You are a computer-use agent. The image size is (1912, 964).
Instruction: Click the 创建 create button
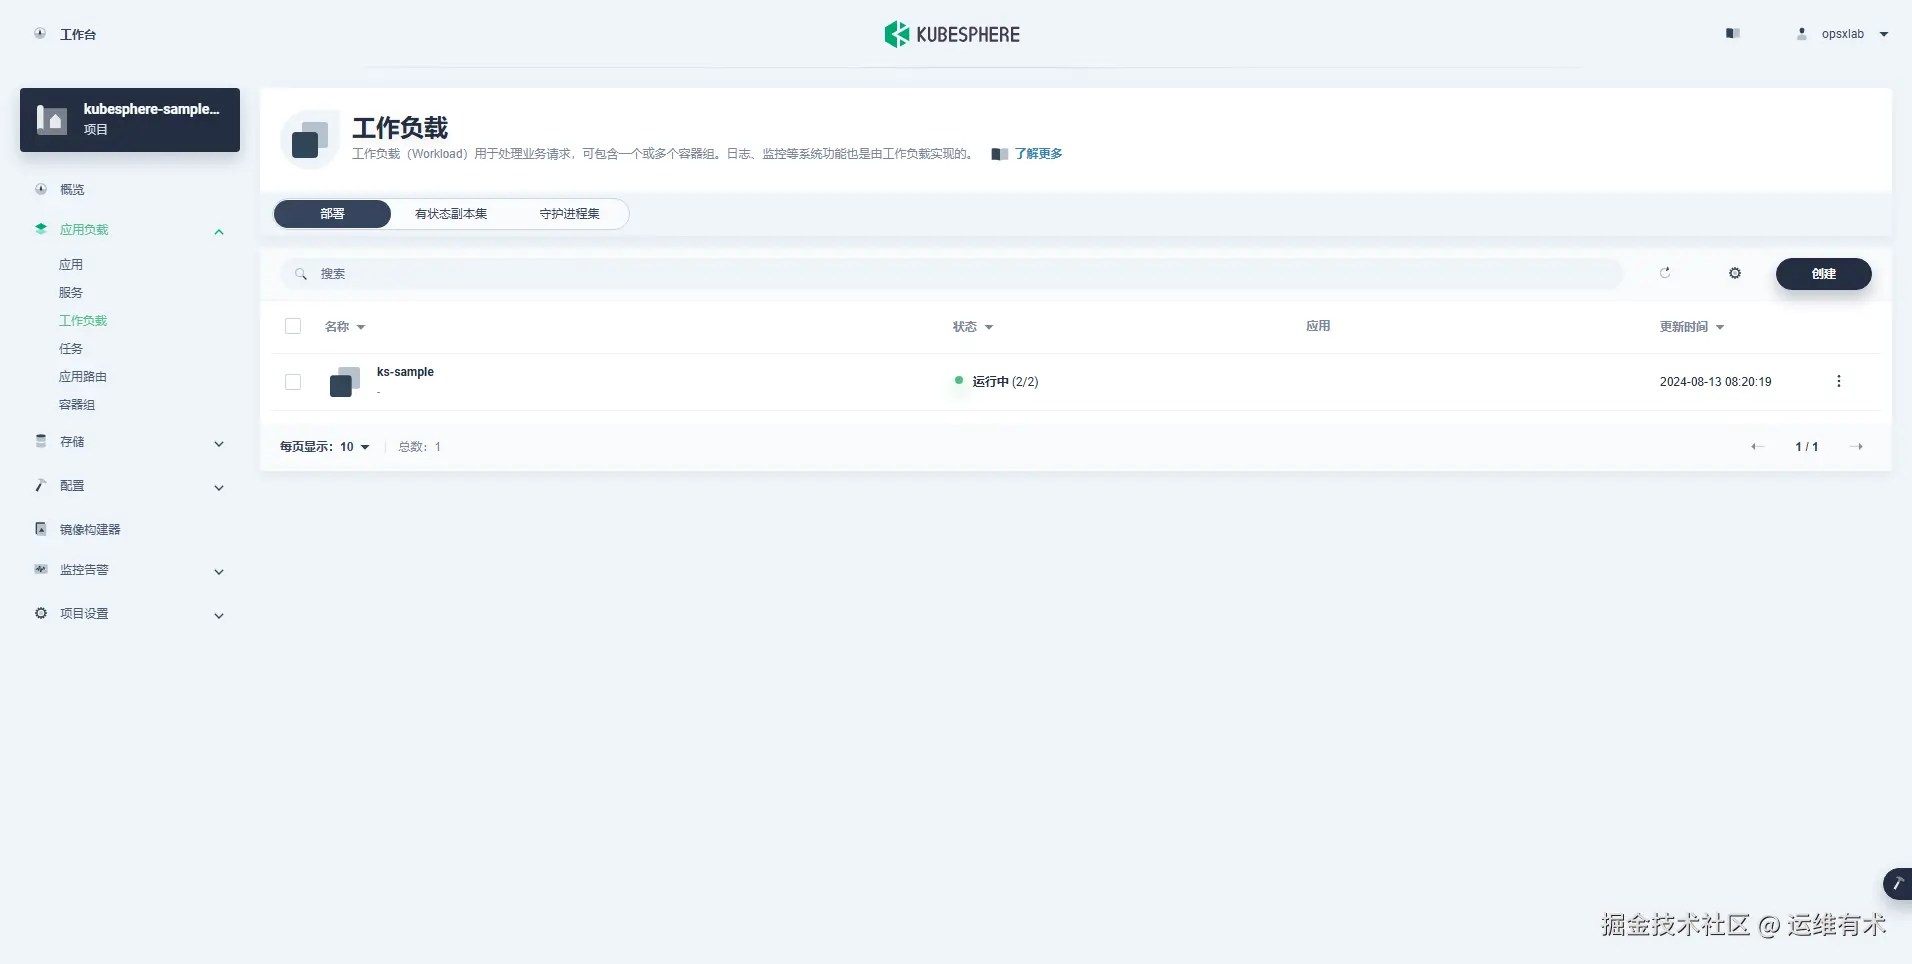[x=1824, y=273]
